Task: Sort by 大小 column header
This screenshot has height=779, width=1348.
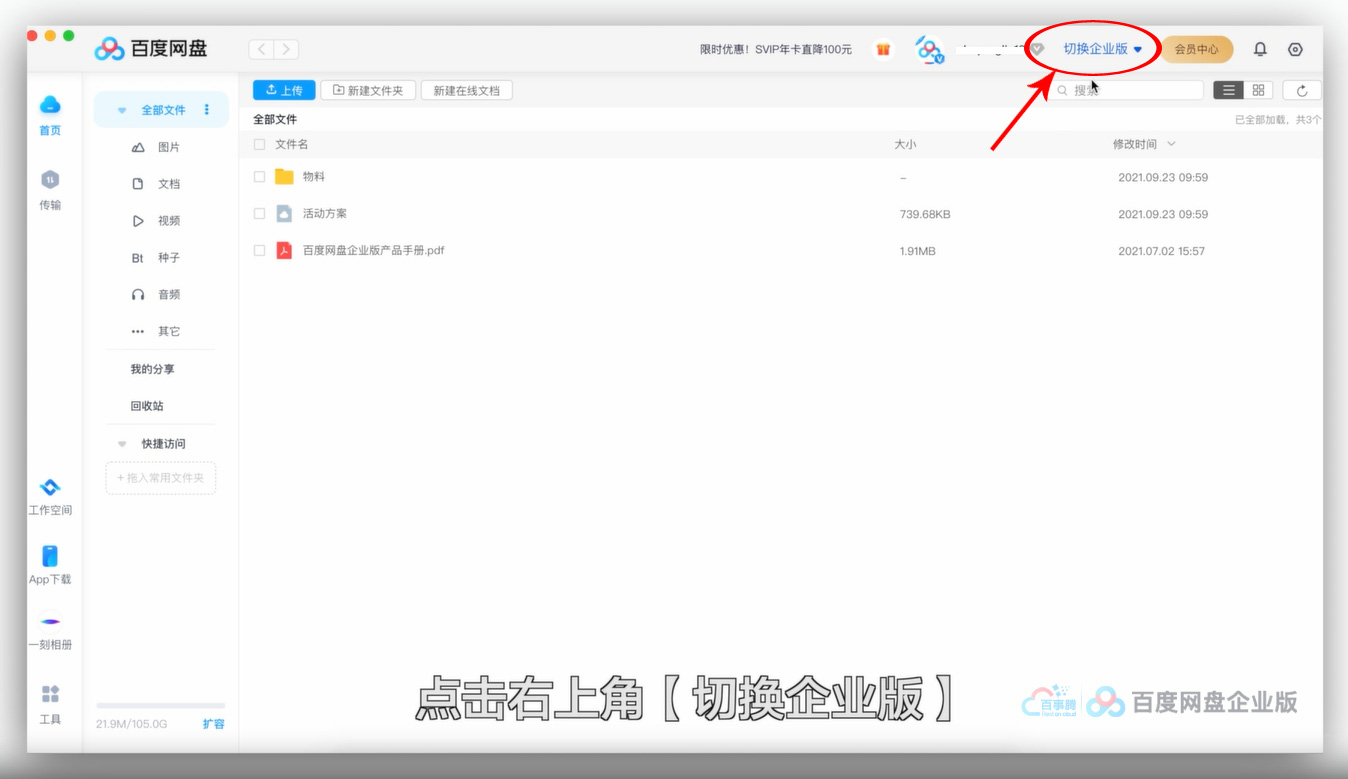Action: click(x=905, y=145)
